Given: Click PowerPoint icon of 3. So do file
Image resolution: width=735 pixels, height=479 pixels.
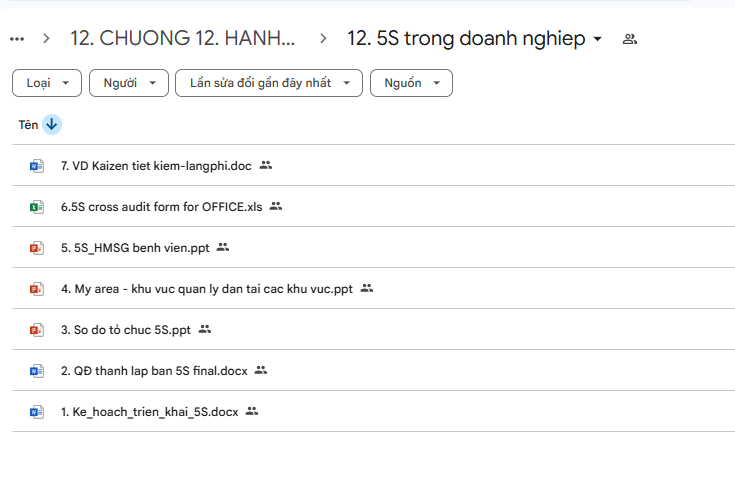Looking at the screenshot, I should click(x=37, y=329).
